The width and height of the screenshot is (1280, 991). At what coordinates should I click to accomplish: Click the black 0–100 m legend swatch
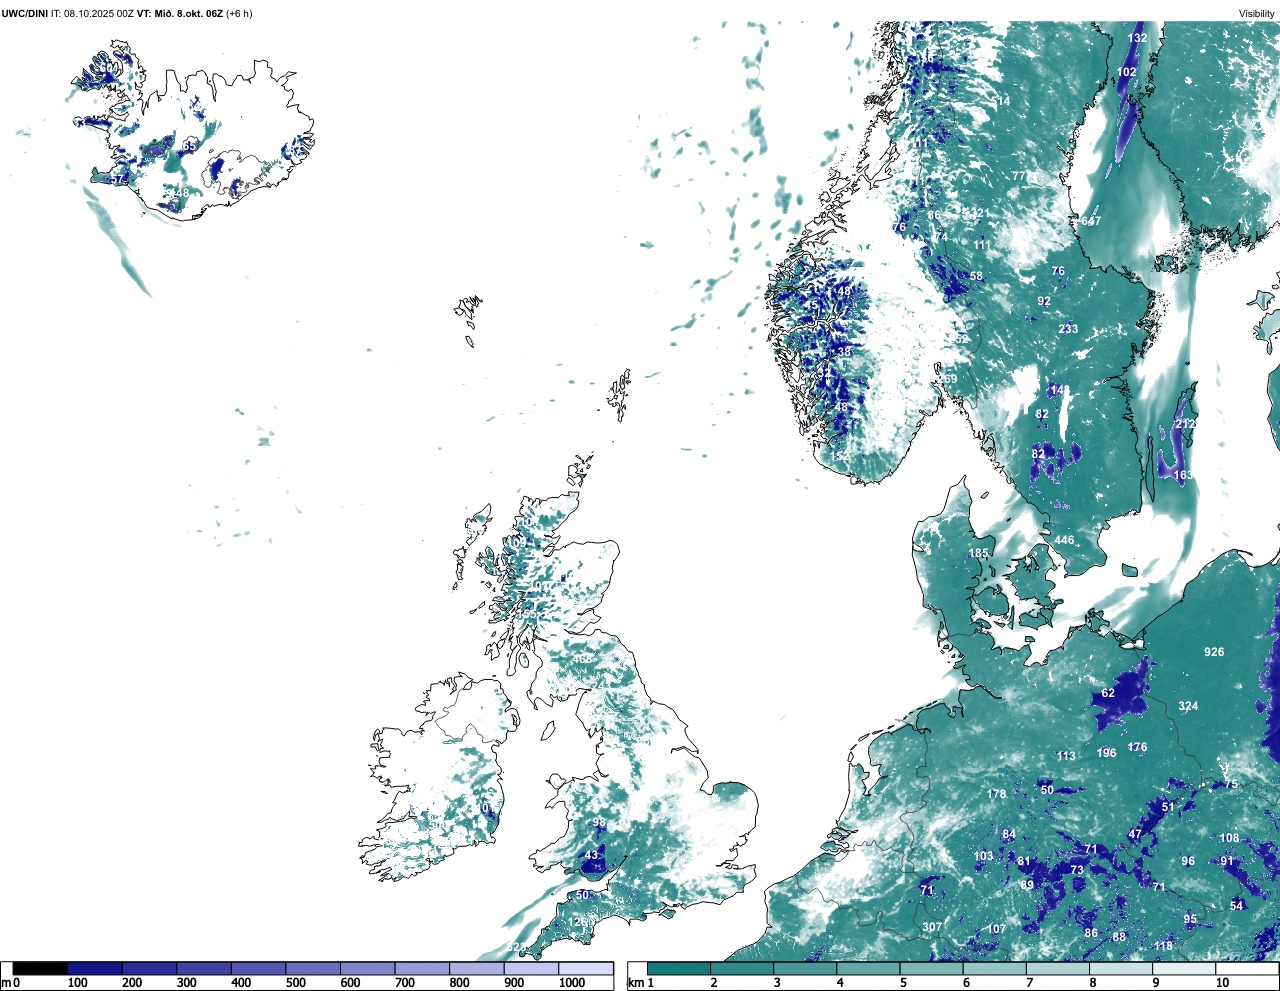41,968
